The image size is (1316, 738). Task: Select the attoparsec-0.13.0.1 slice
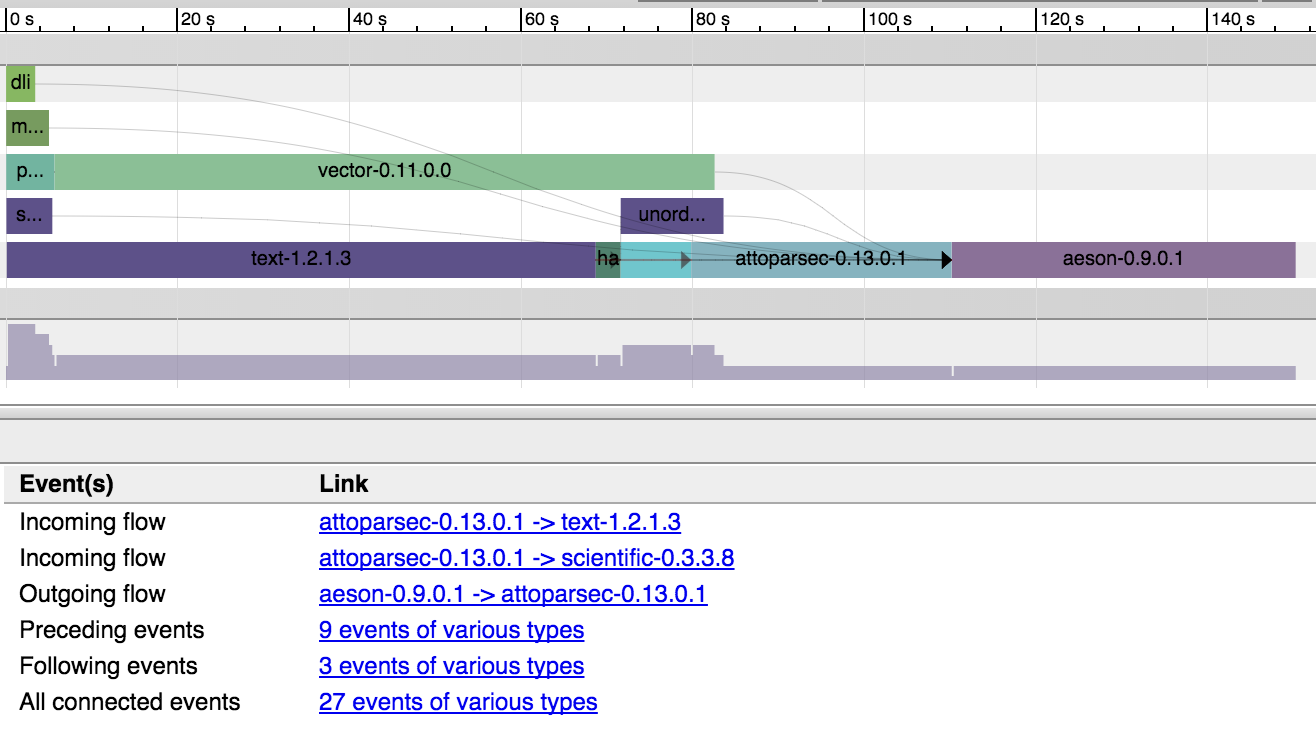[x=821, y=260]
